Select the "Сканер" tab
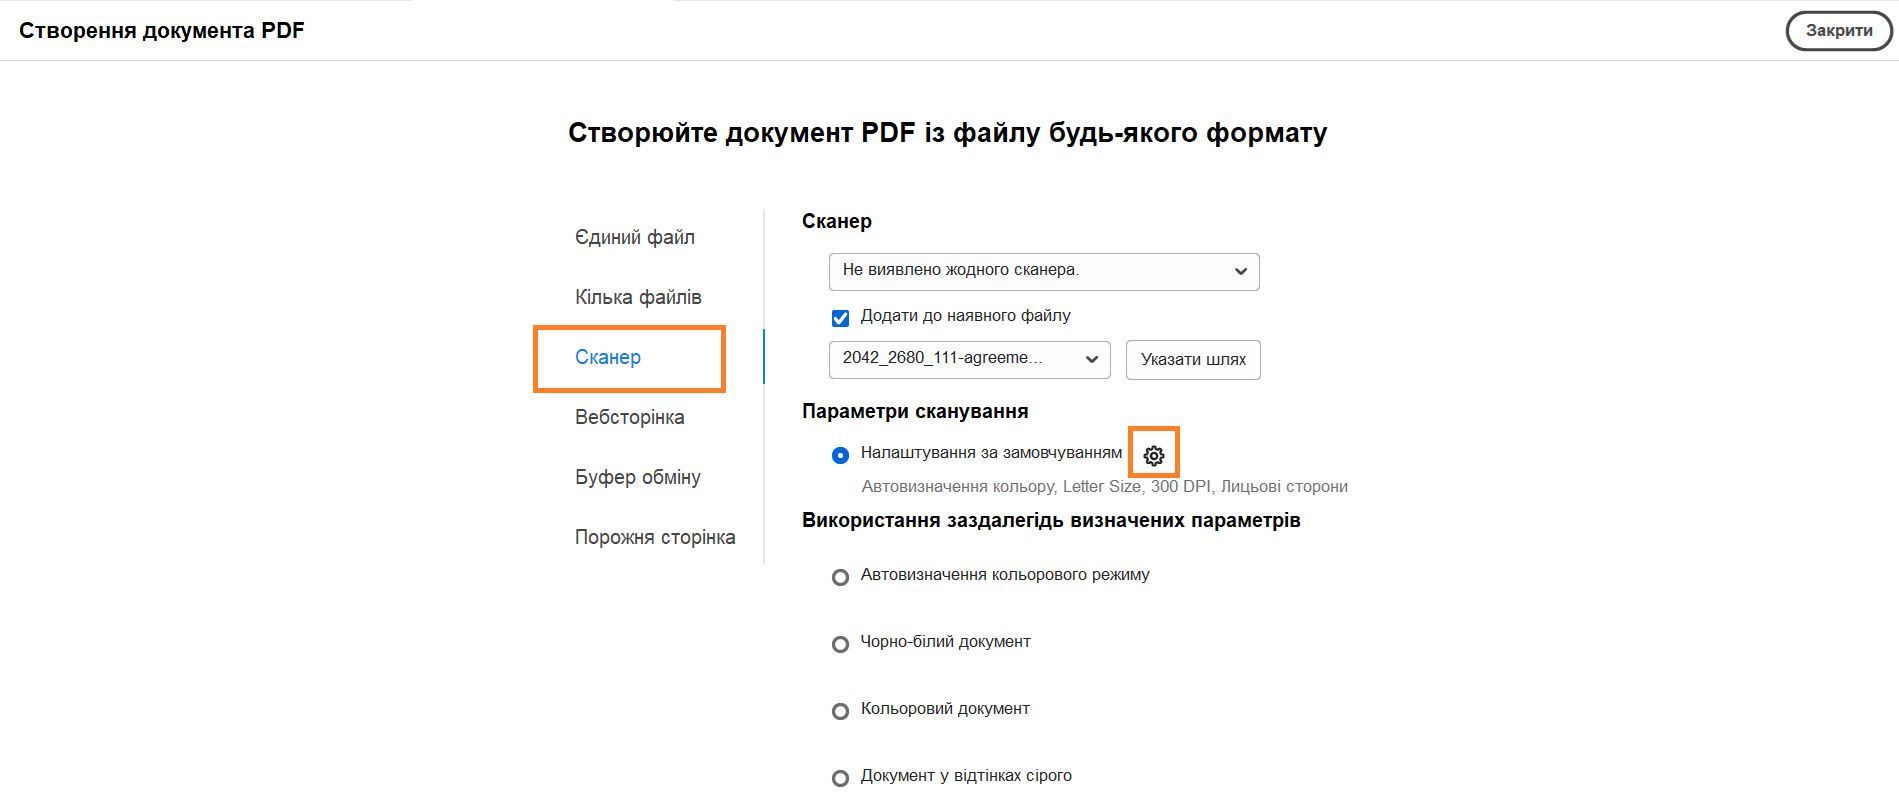 pyautogui.click(x=608, y=357)
